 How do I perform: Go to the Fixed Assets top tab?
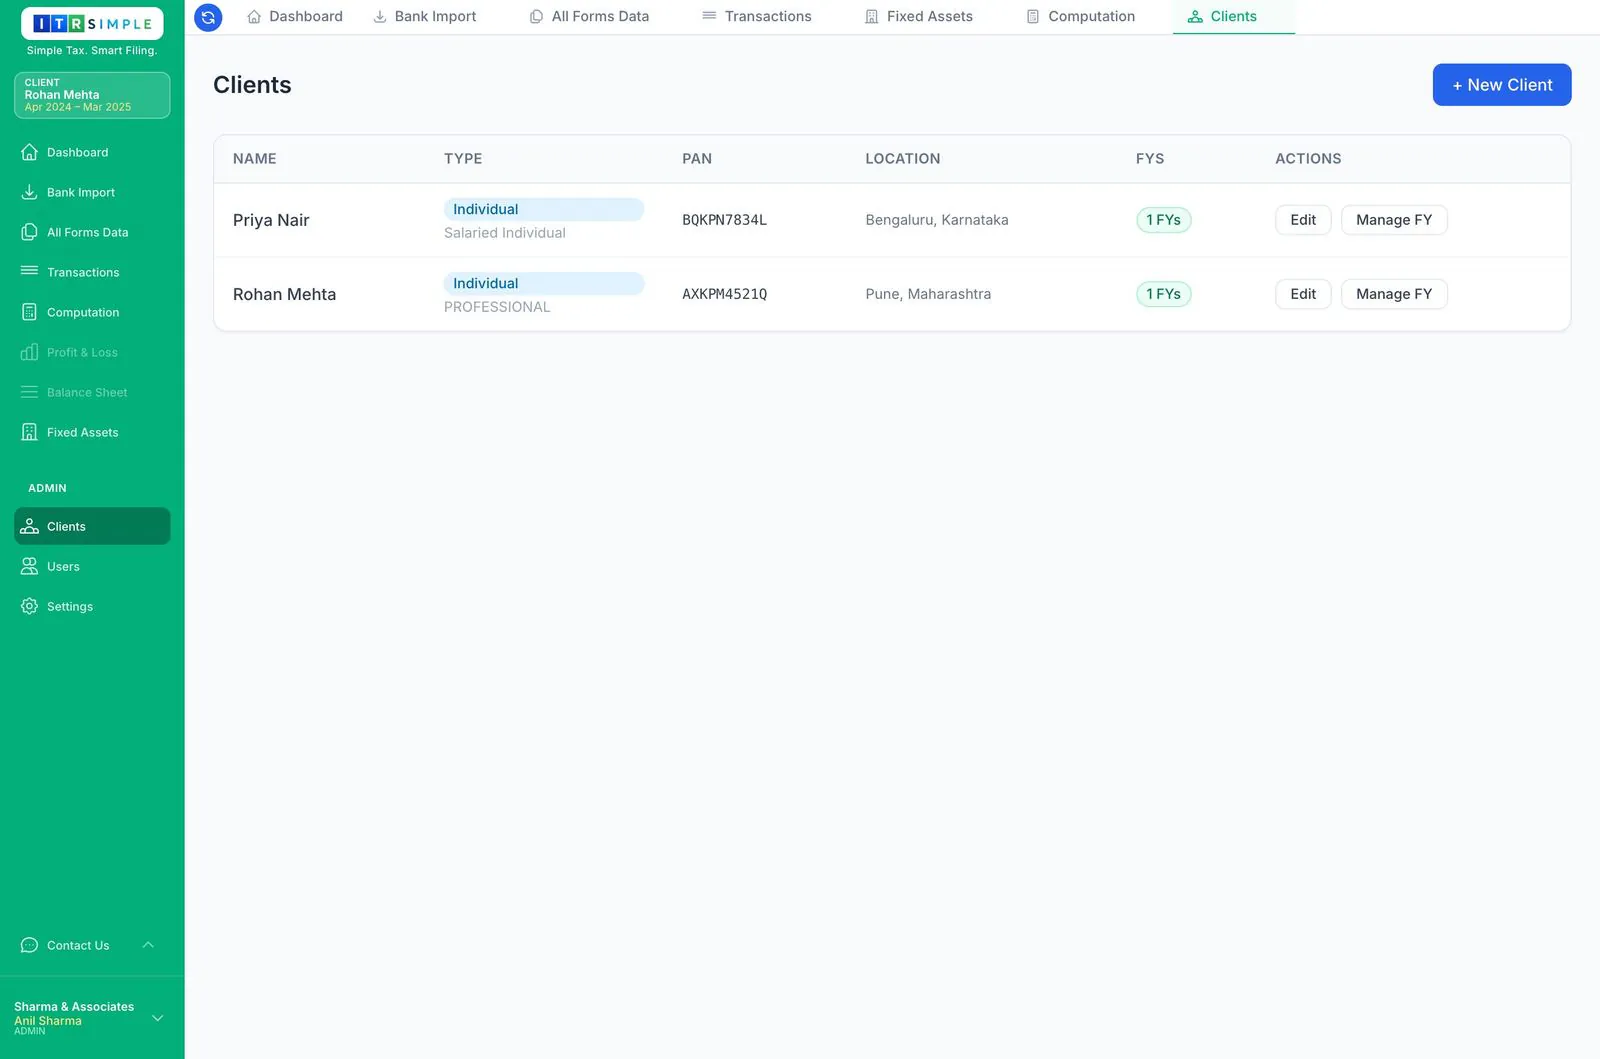click(919, 17)
